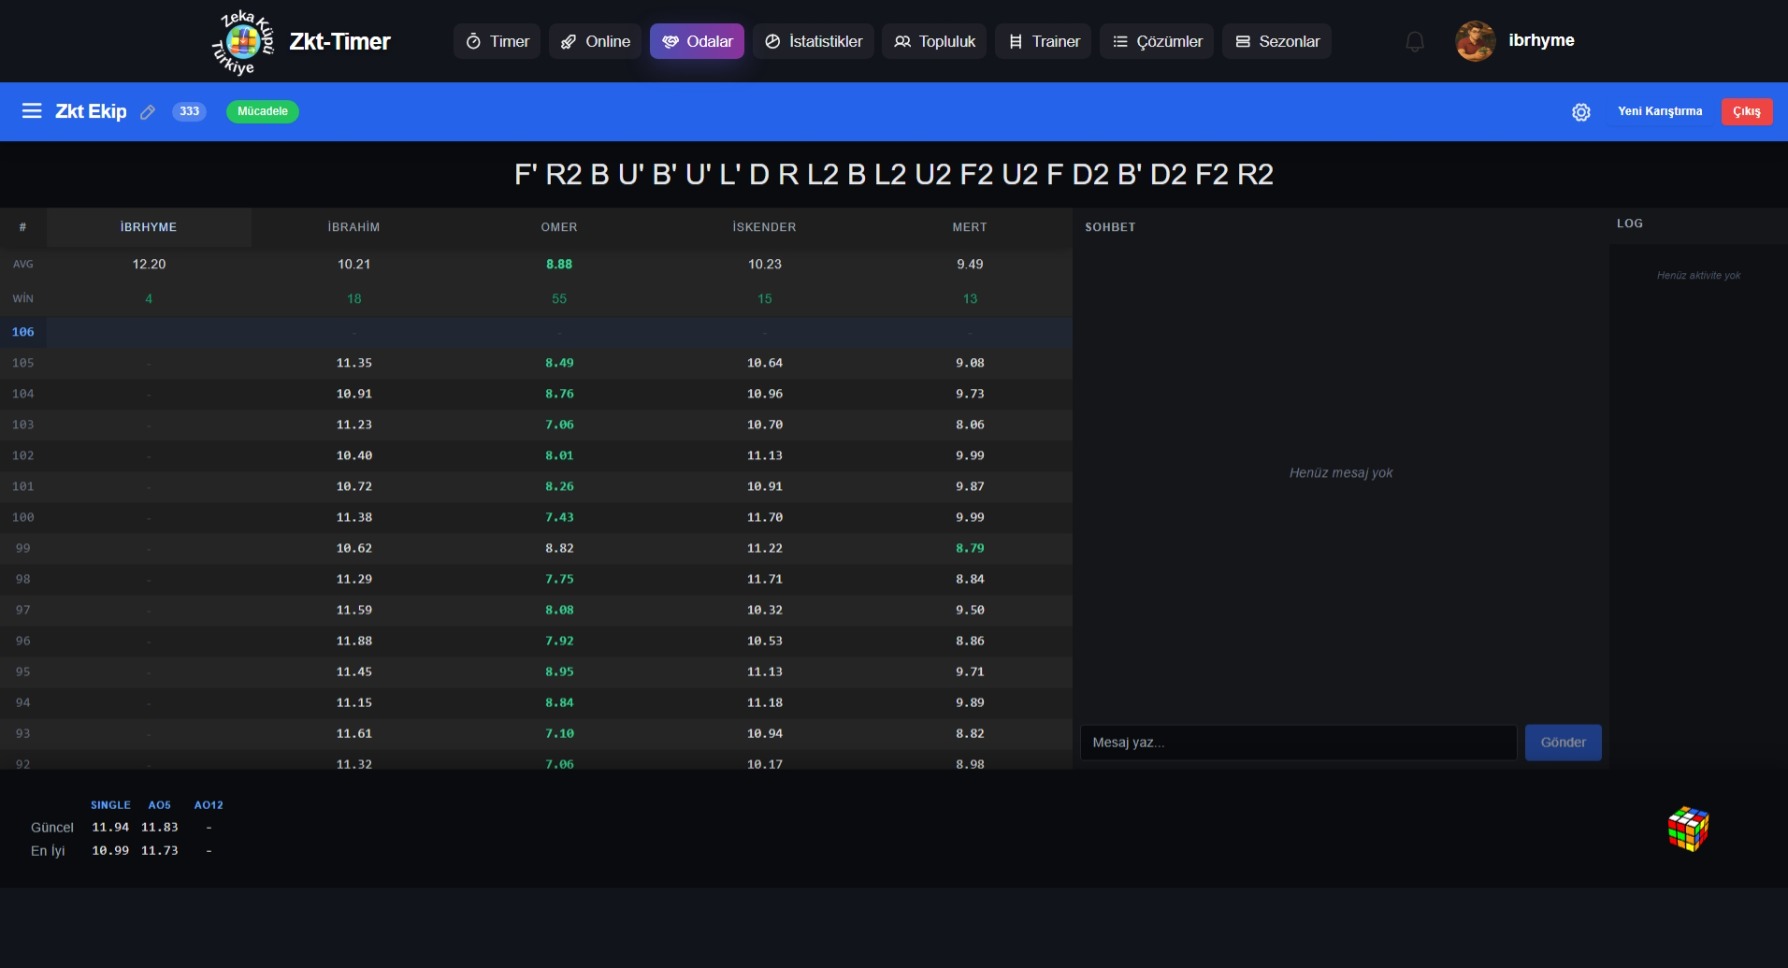
Task: Open İstatistikler from the navigation bar
Action: [x=813, y=42]
